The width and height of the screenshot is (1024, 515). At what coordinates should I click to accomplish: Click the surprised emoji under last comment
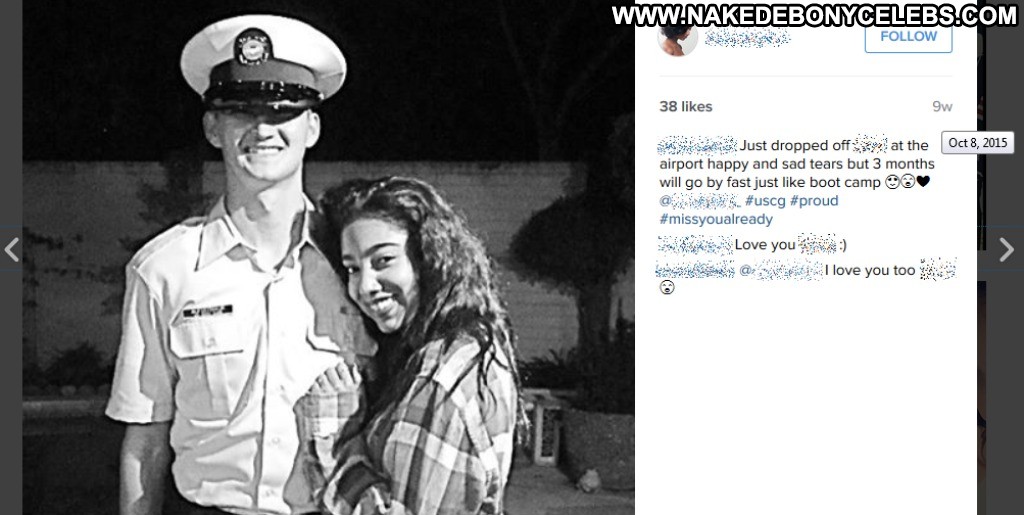(x=666, y=288)
